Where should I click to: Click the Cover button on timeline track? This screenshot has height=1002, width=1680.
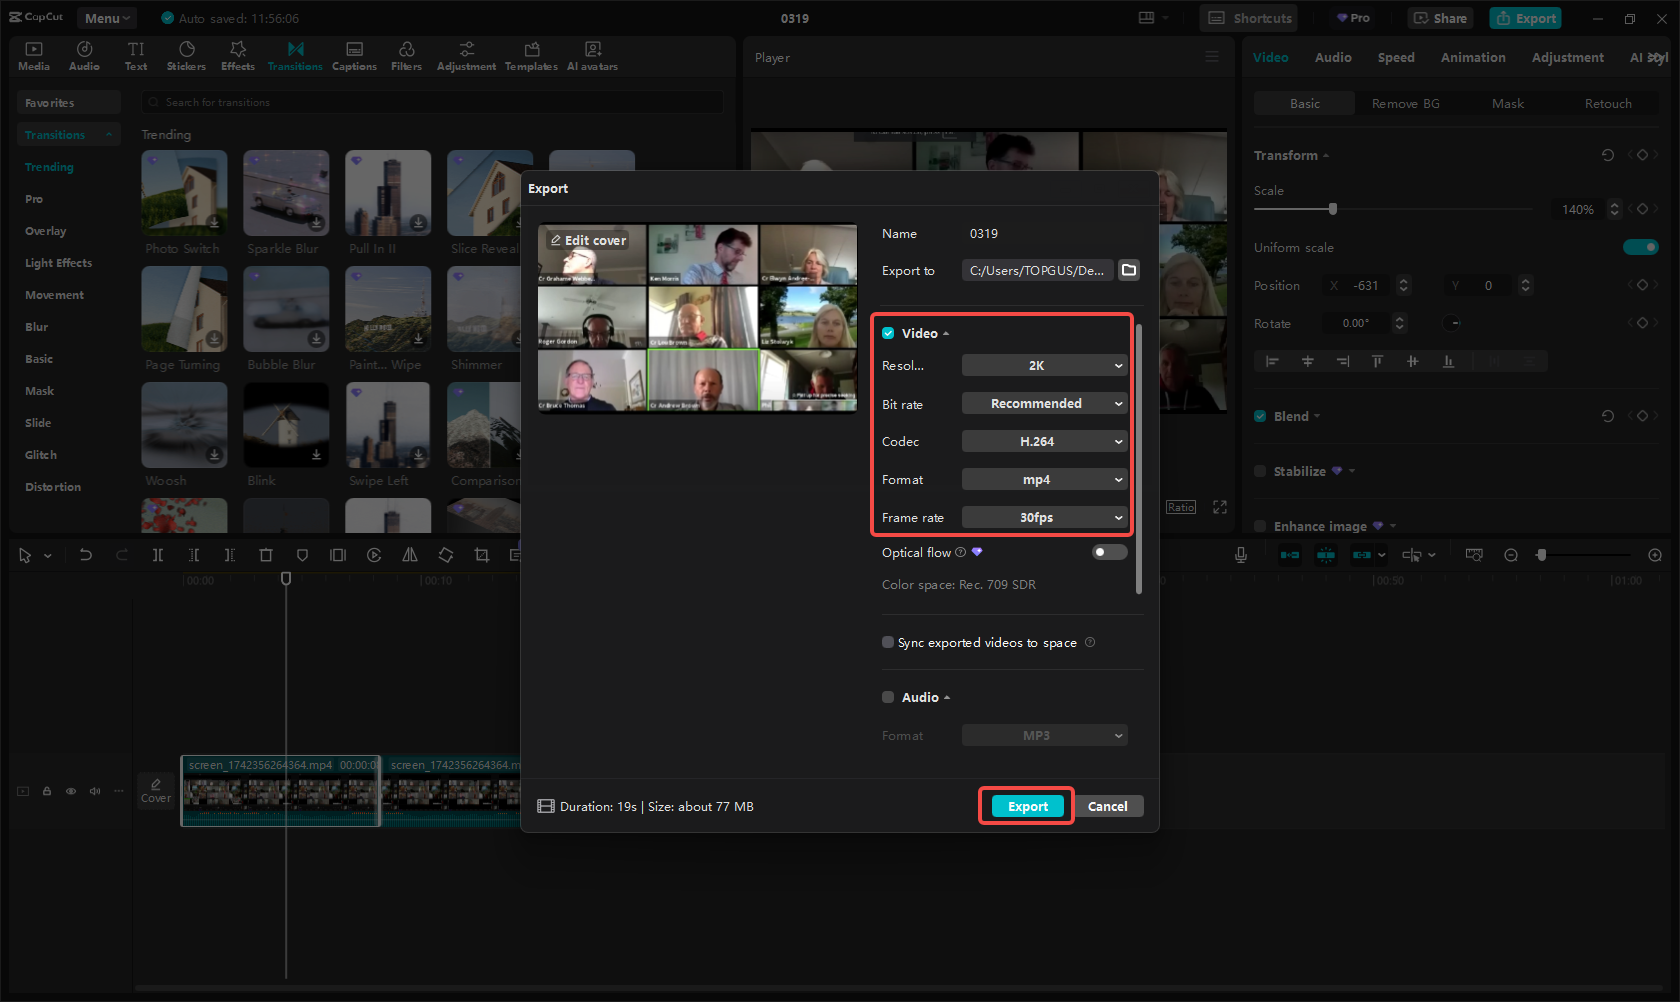point(156,791)
